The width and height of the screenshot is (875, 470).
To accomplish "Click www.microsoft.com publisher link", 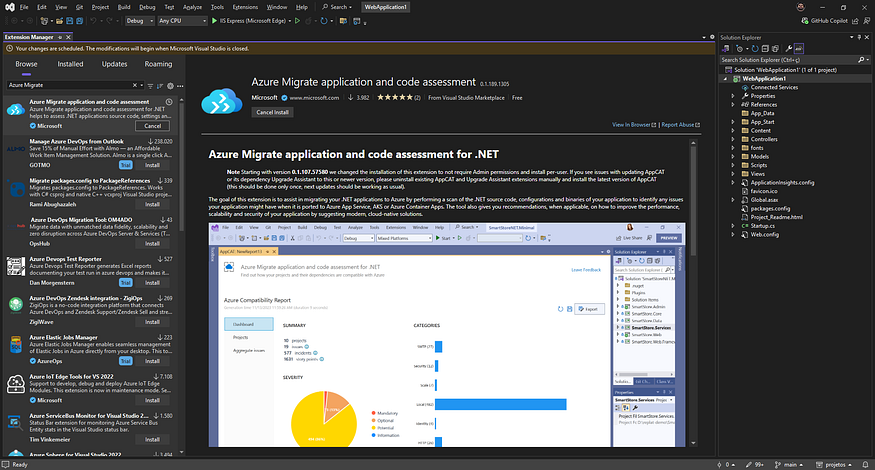I will (x=314, y=98).
